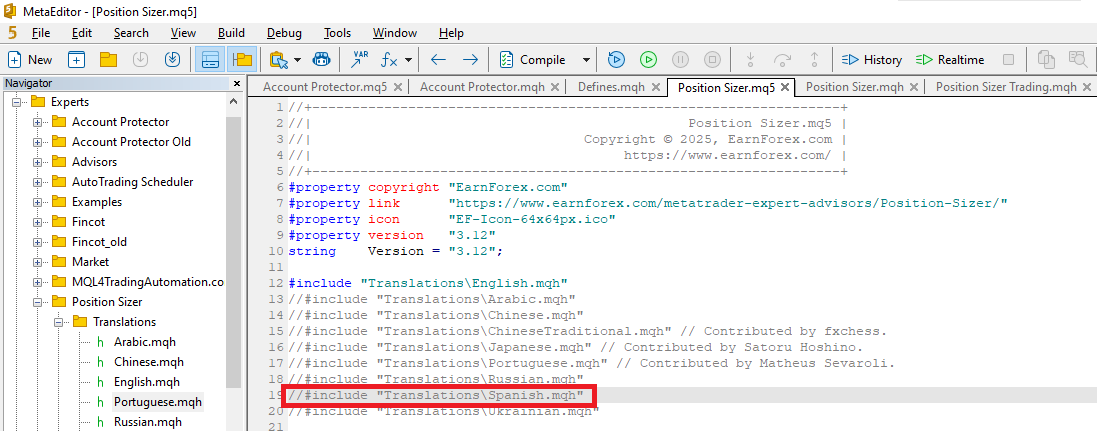The height and width of the screenshot is (431, 1097).
Task: Click the search-in-files magnifier icon
Action: click(x=1077, y=59)
